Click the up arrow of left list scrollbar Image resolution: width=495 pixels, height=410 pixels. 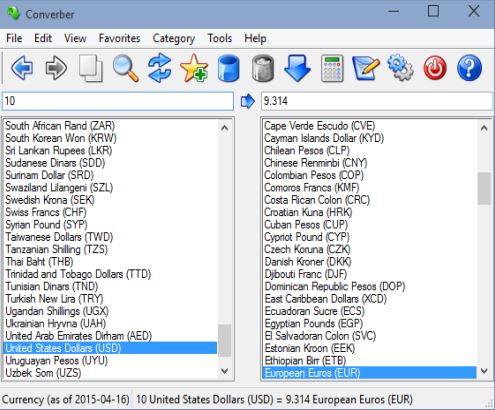225,128
